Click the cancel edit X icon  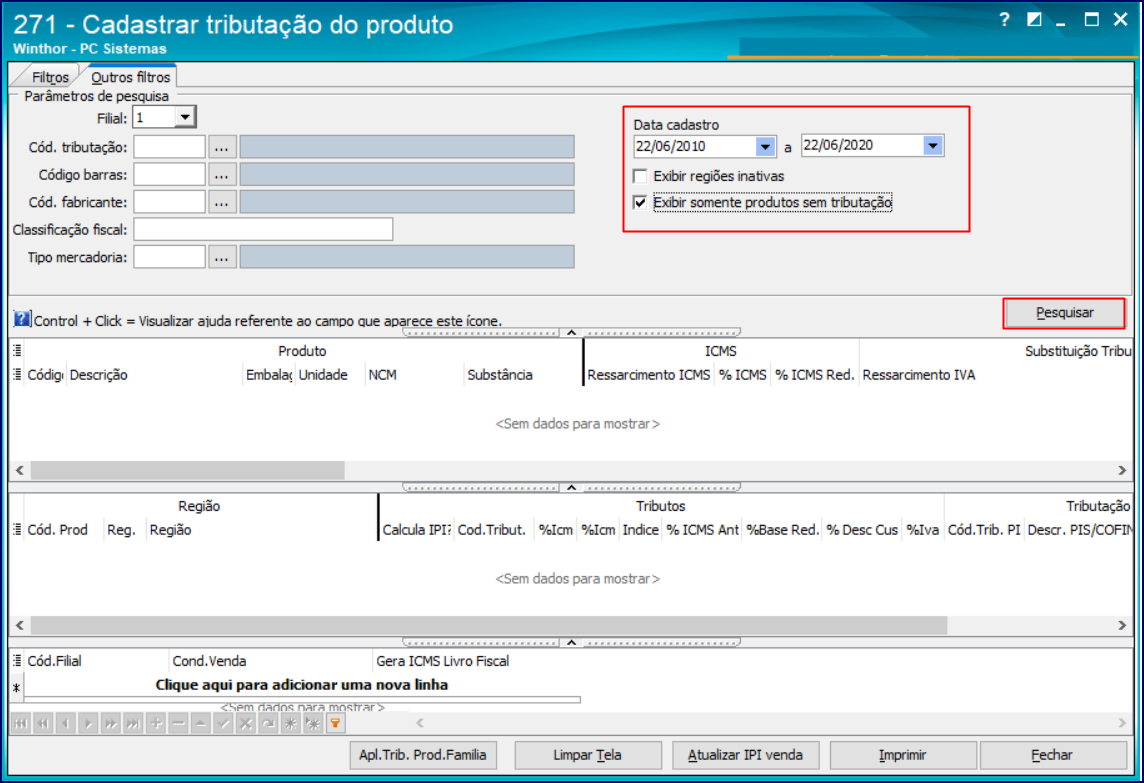247,724
